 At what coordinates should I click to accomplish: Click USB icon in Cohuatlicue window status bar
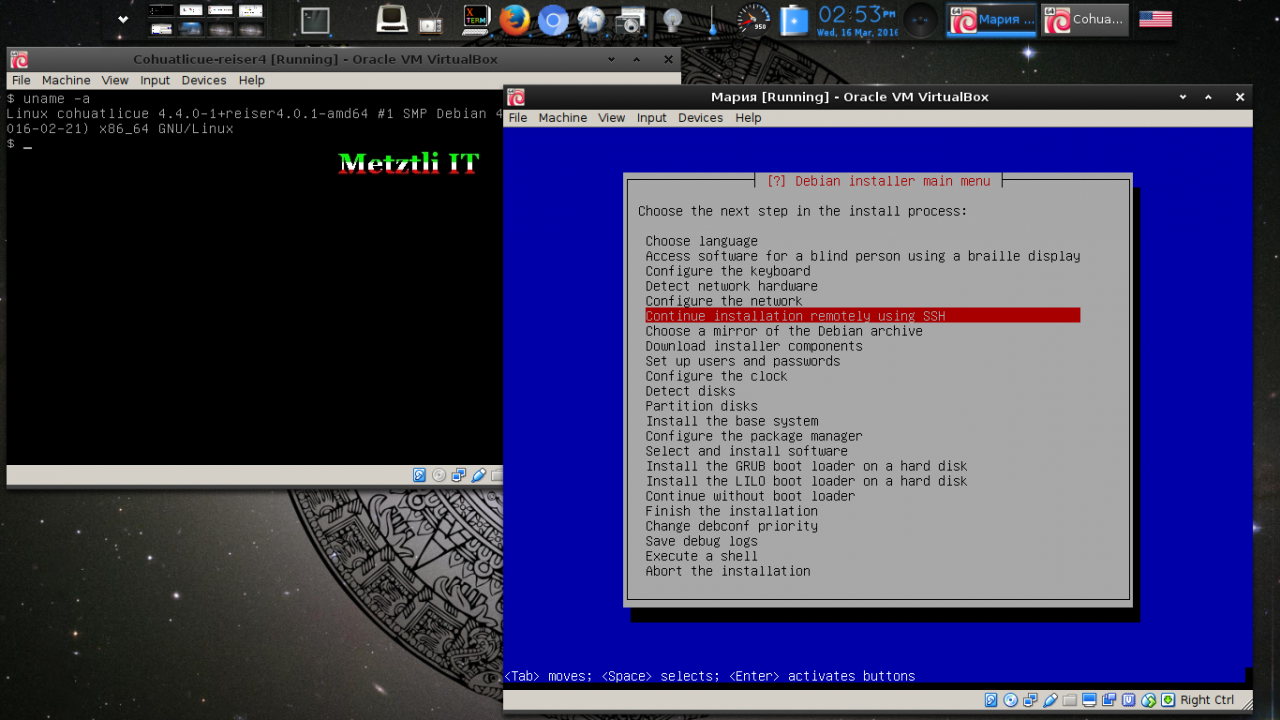click(479, 475)
